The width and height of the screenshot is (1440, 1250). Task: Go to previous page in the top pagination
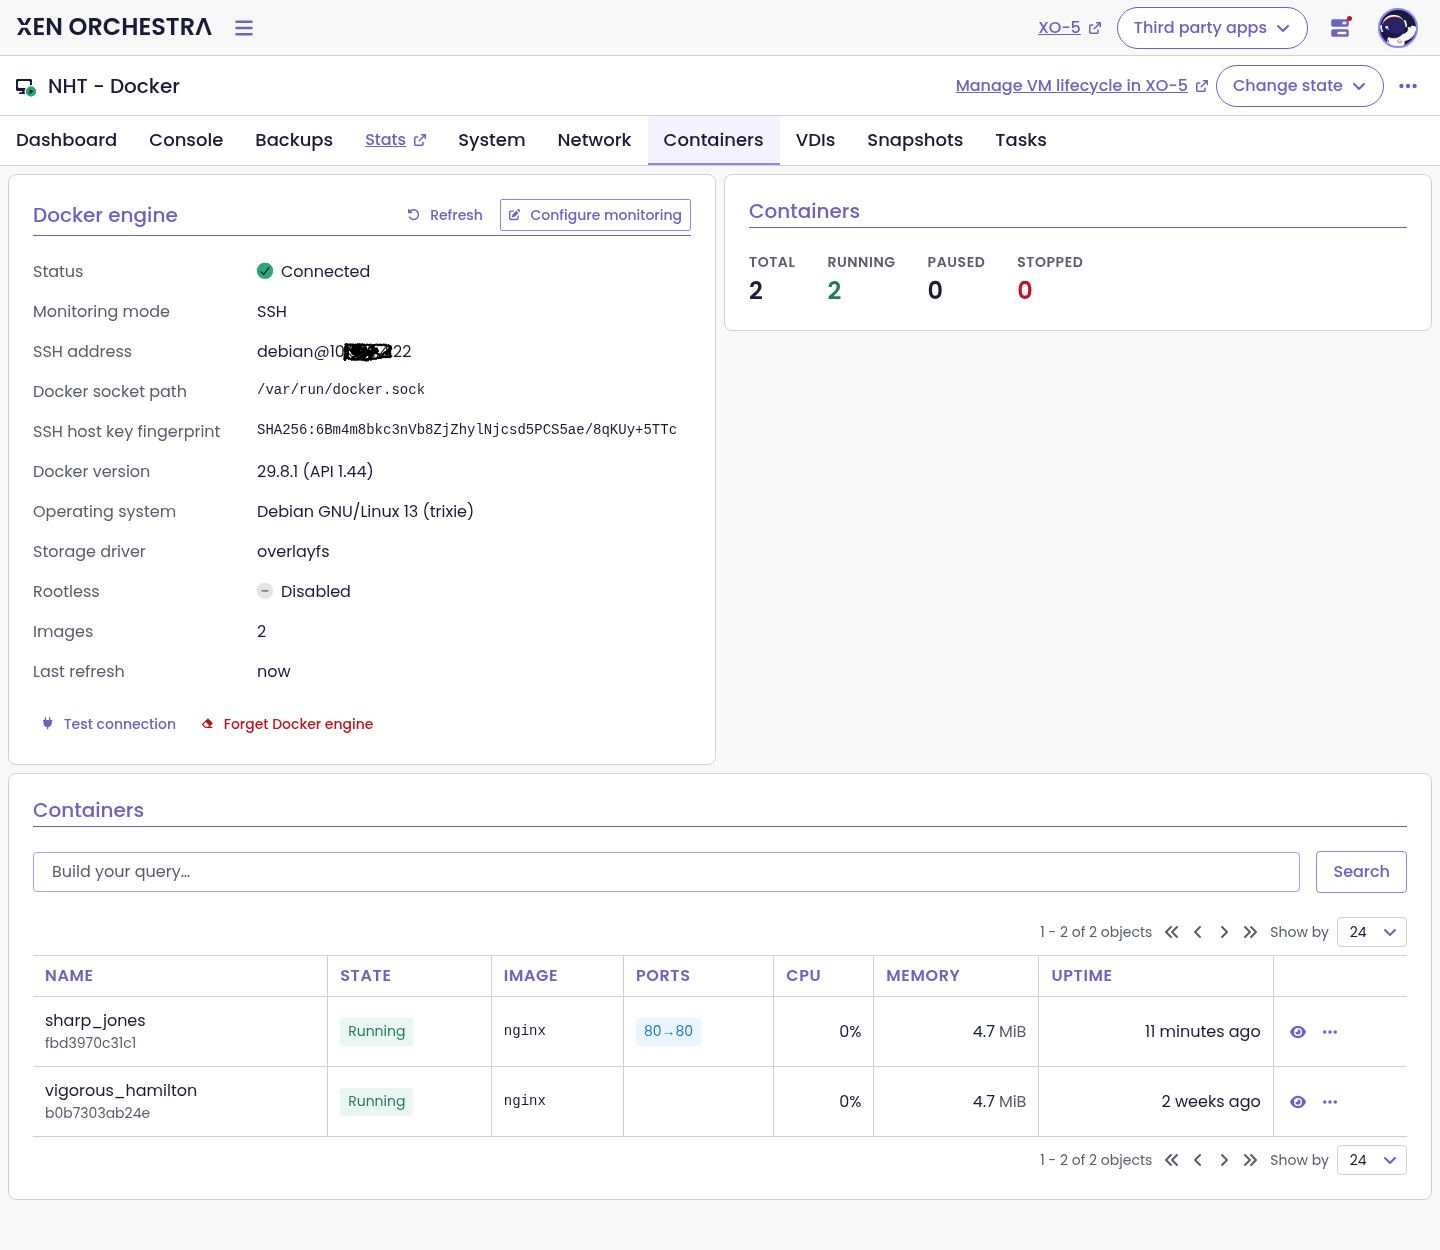click(1198, 932)
